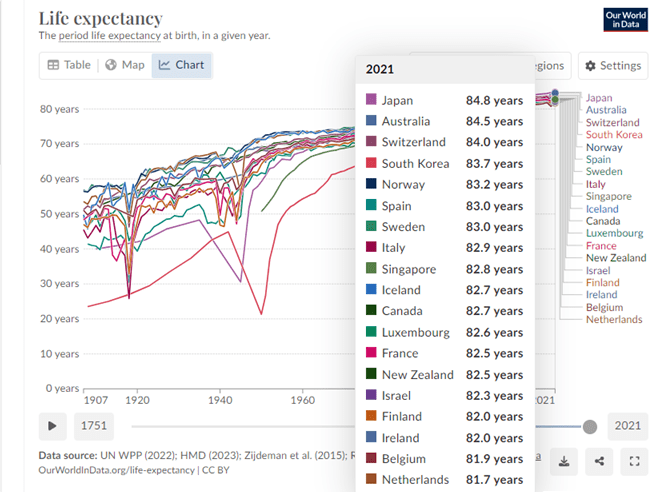Click the download chart icon
655x492 pixels.
[564, 461]
